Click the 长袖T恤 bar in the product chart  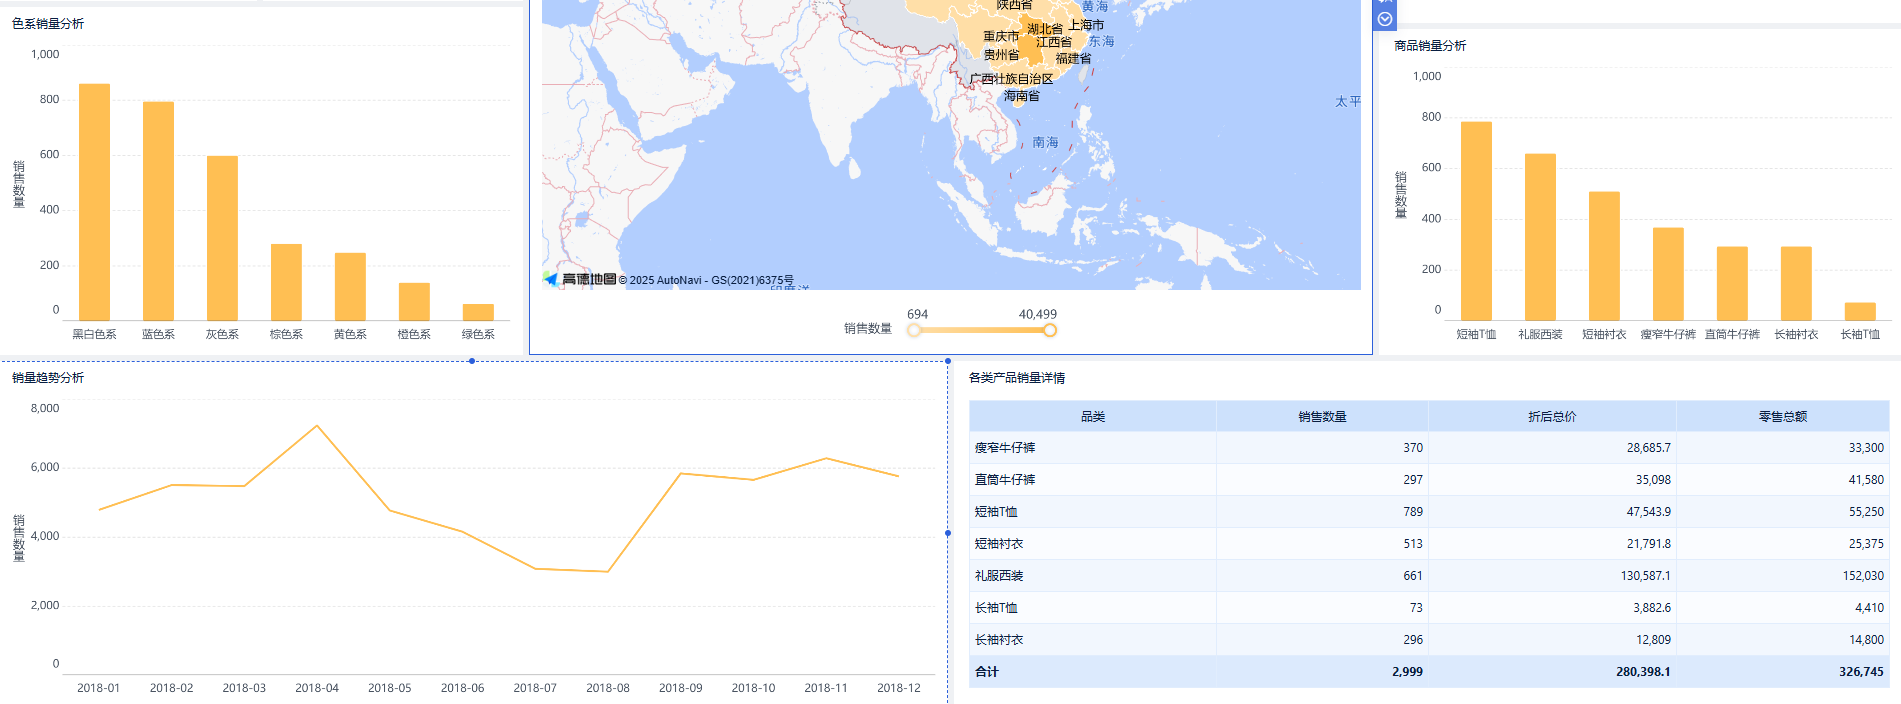tap(1860, 311)
